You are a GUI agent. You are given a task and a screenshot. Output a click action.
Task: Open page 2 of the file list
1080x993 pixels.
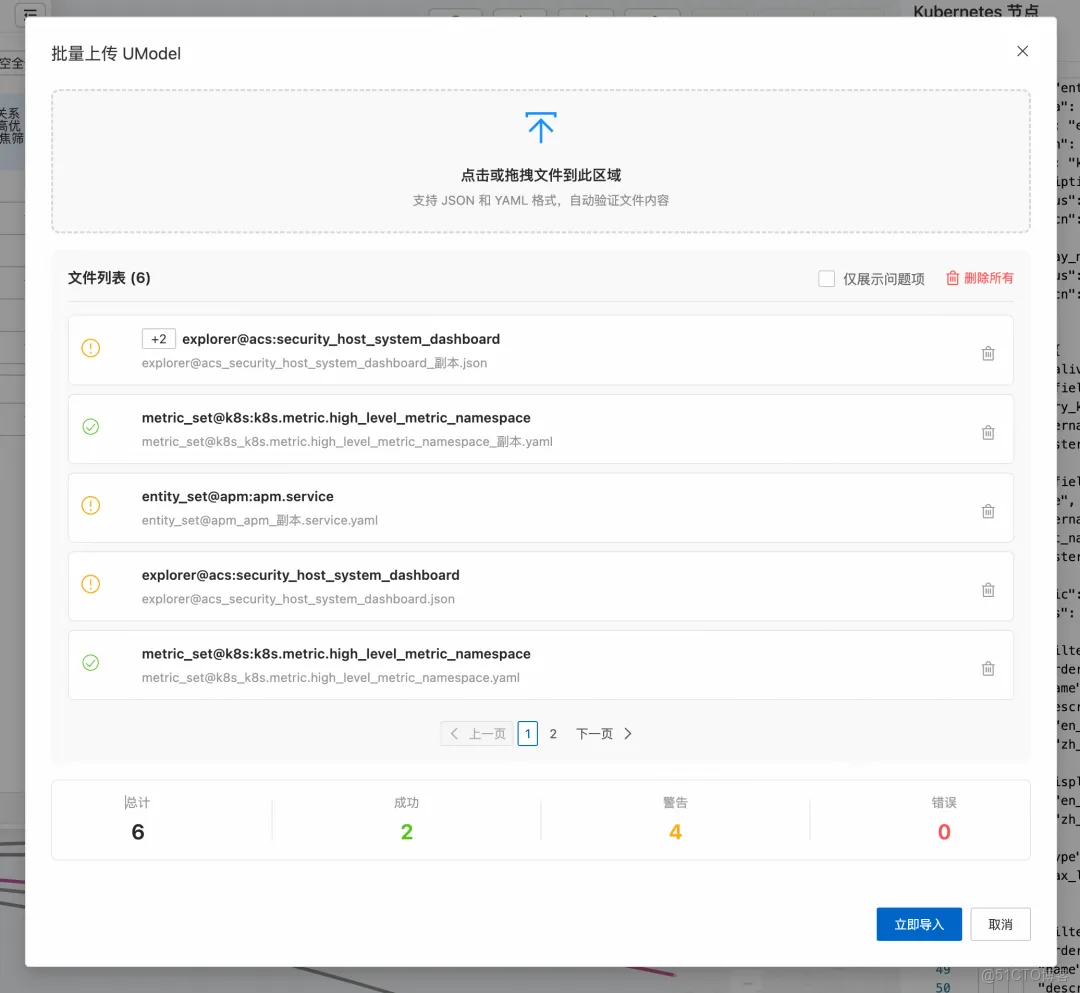[x=553, y=733]
